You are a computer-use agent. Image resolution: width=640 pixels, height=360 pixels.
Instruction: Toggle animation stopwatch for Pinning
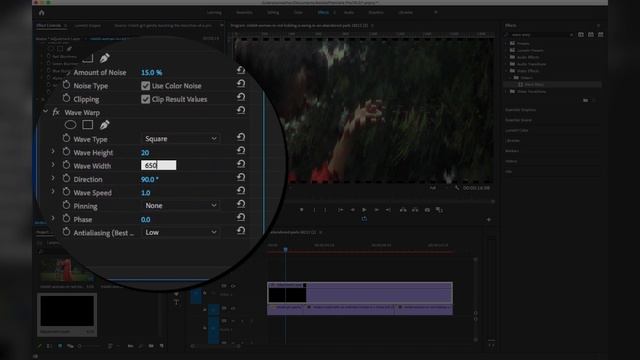click(x=66, y=205)
